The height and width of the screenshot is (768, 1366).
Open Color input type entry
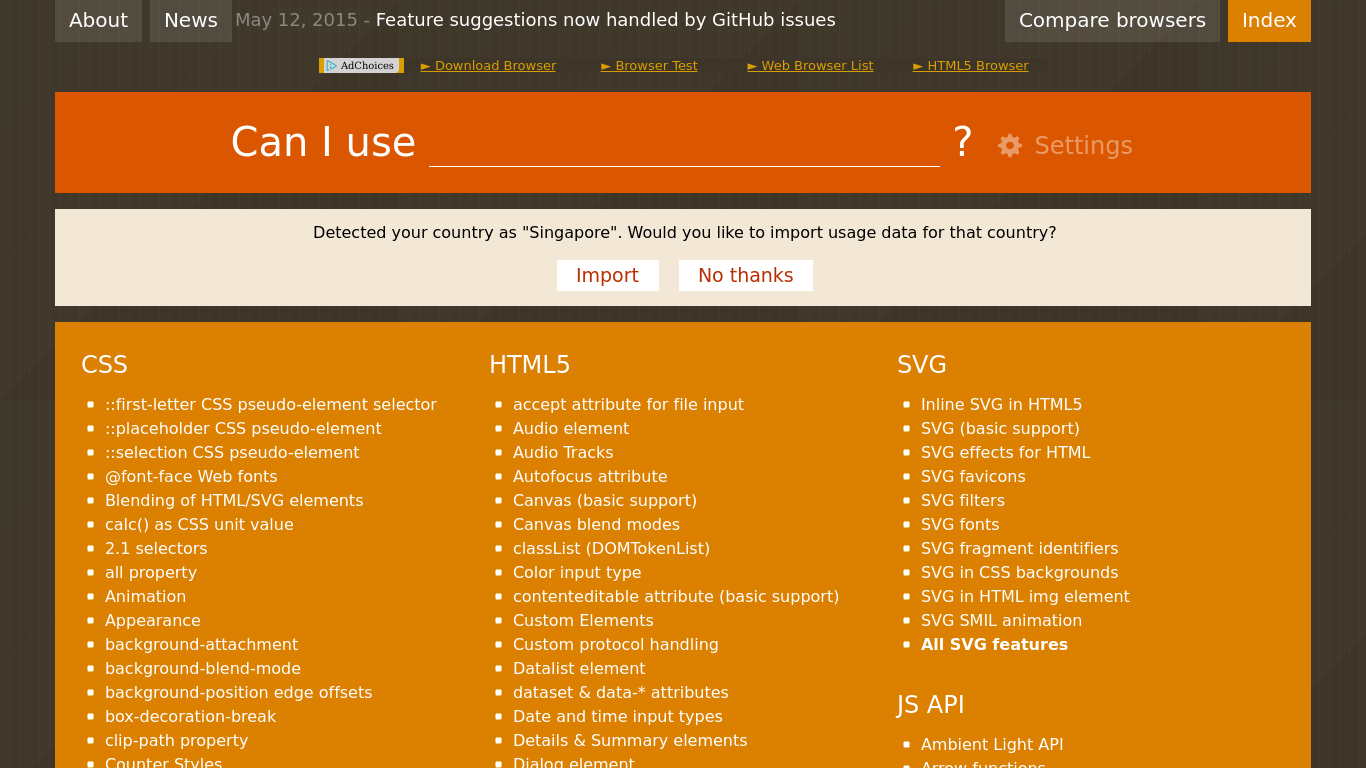(577, 573)
